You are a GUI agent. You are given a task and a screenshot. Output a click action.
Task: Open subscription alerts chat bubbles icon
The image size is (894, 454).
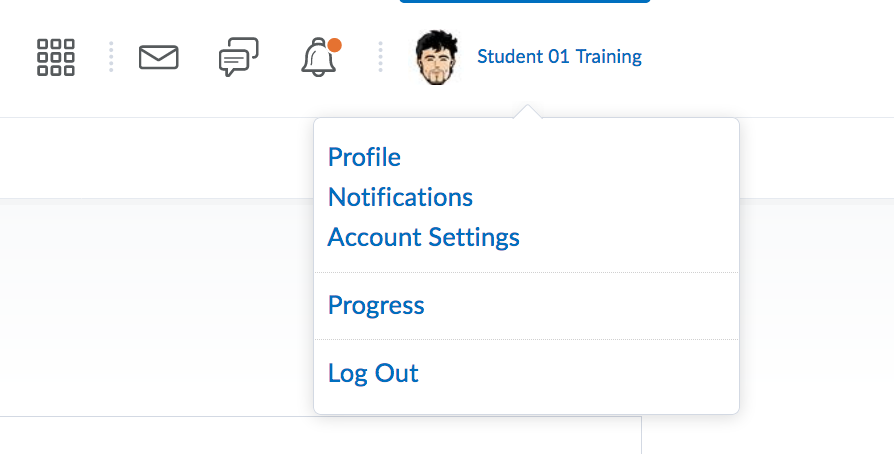238,57
